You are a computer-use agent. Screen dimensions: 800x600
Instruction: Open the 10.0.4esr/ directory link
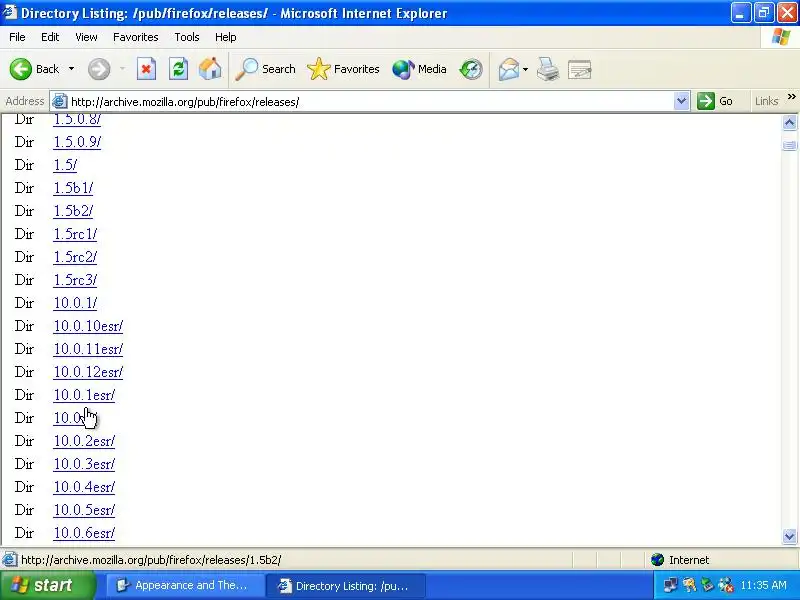click(84, 487)
